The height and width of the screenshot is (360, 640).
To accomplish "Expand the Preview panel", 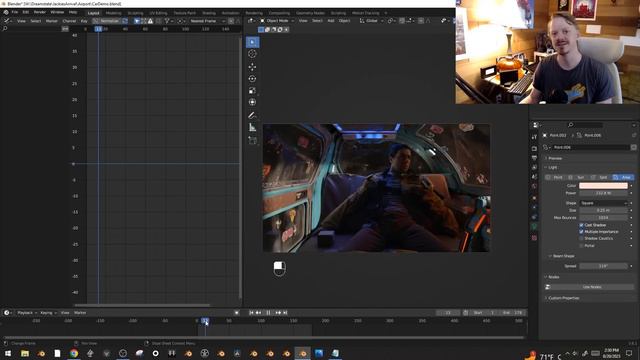I will point(555,158).
